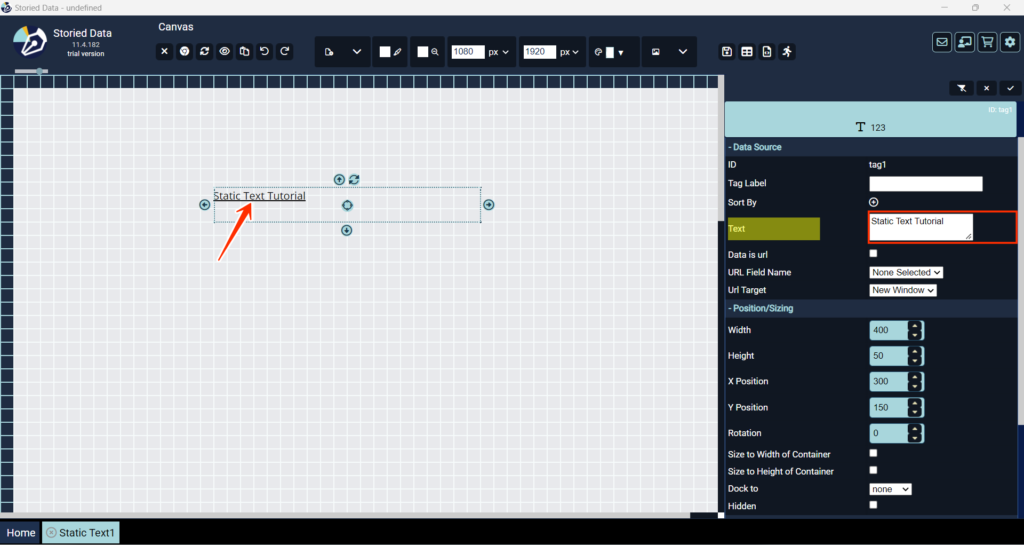
Task: Click the envelope mail icon
Action: [x=941, y=42]
